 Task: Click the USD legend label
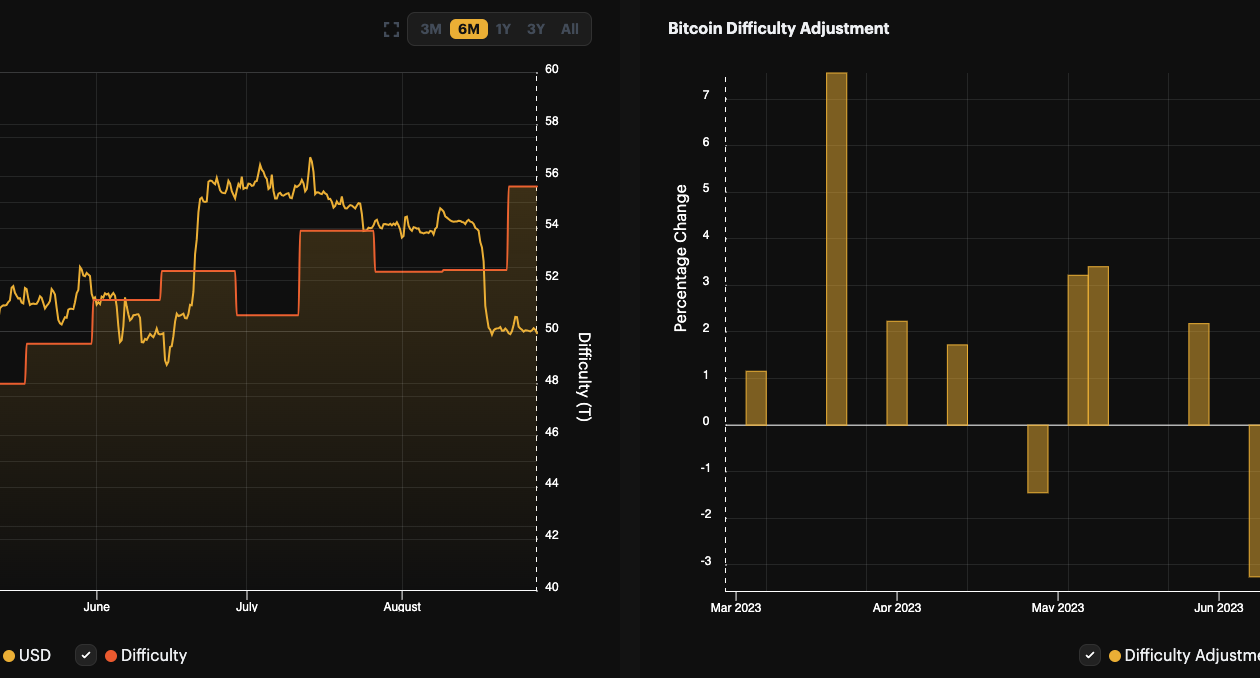tap(35, 656)
